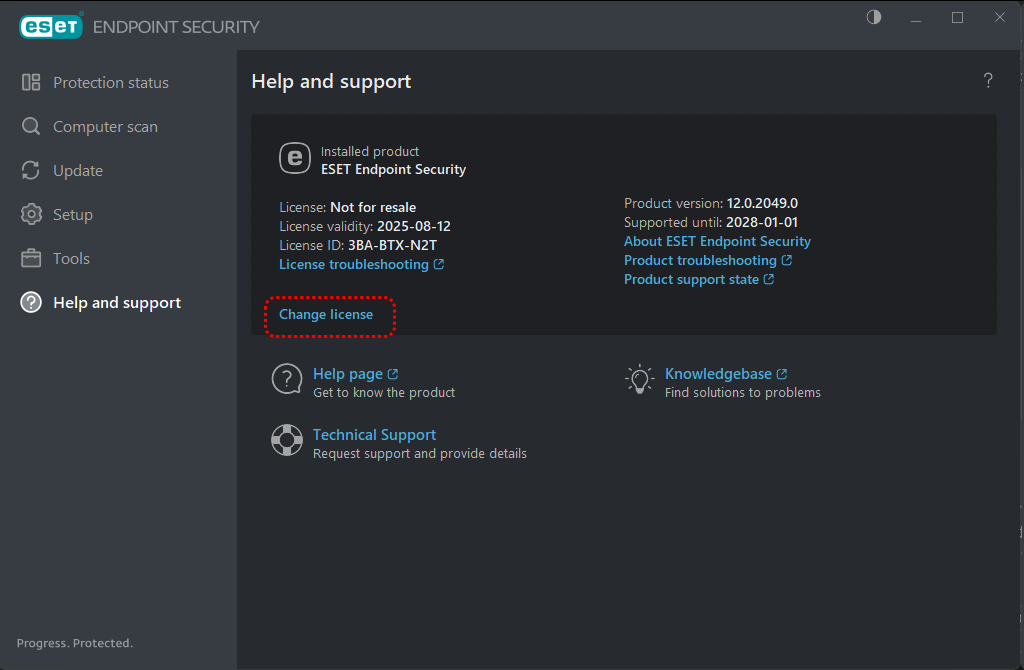Click the ESET logo in title bar
This screenshot has height=670, width=1024.
[50, 27]
